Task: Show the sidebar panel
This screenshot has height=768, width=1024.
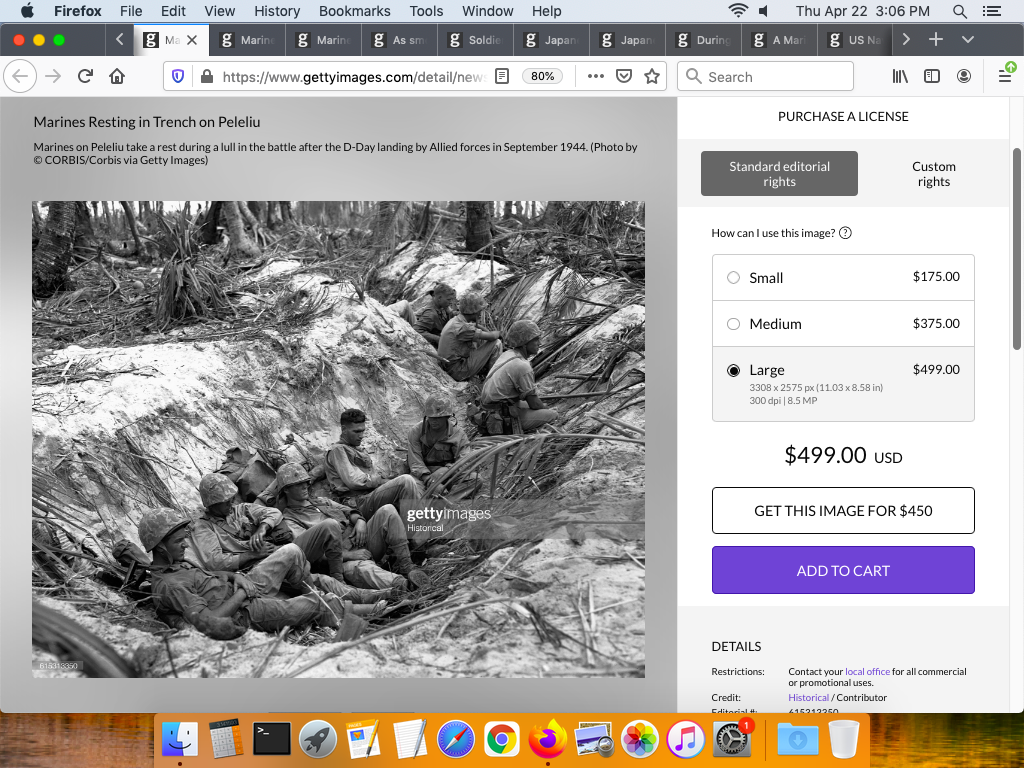Action: pyautogui.click(x=931, y=76)
